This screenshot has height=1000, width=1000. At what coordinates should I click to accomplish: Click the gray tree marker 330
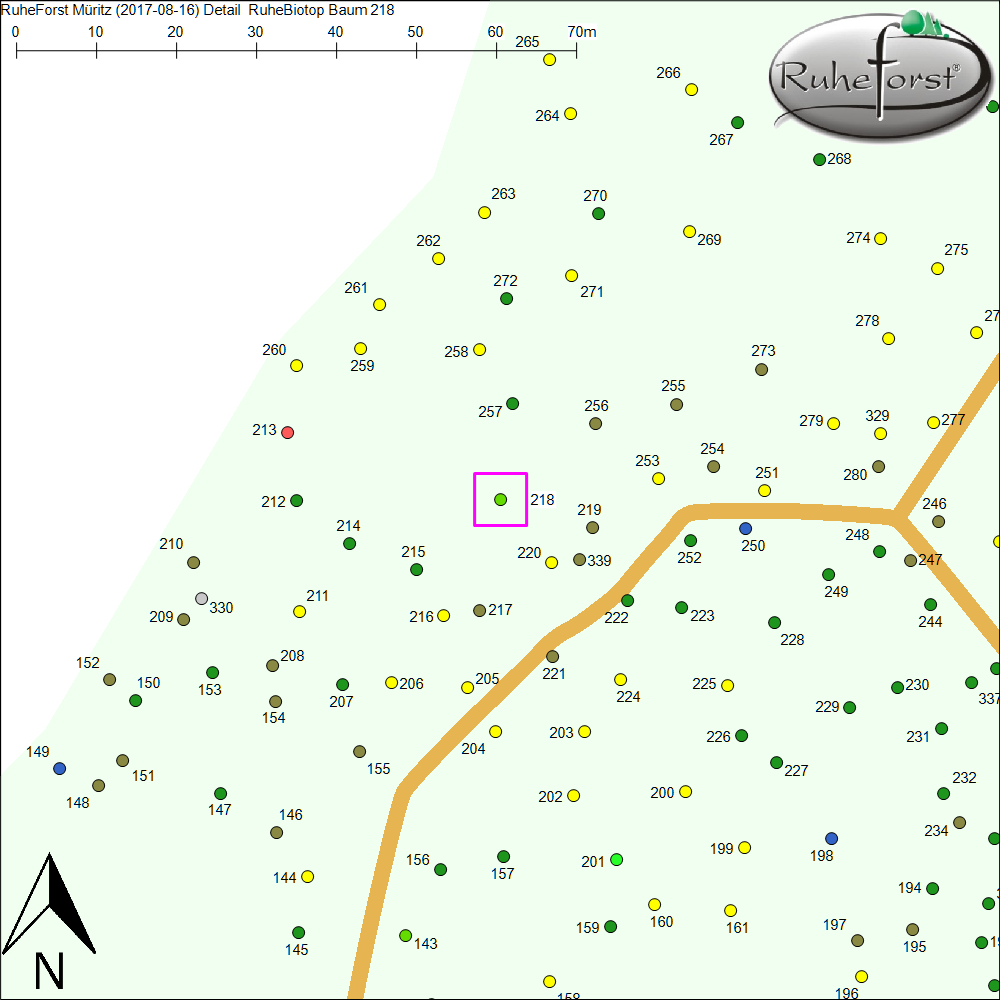(202, 598)
